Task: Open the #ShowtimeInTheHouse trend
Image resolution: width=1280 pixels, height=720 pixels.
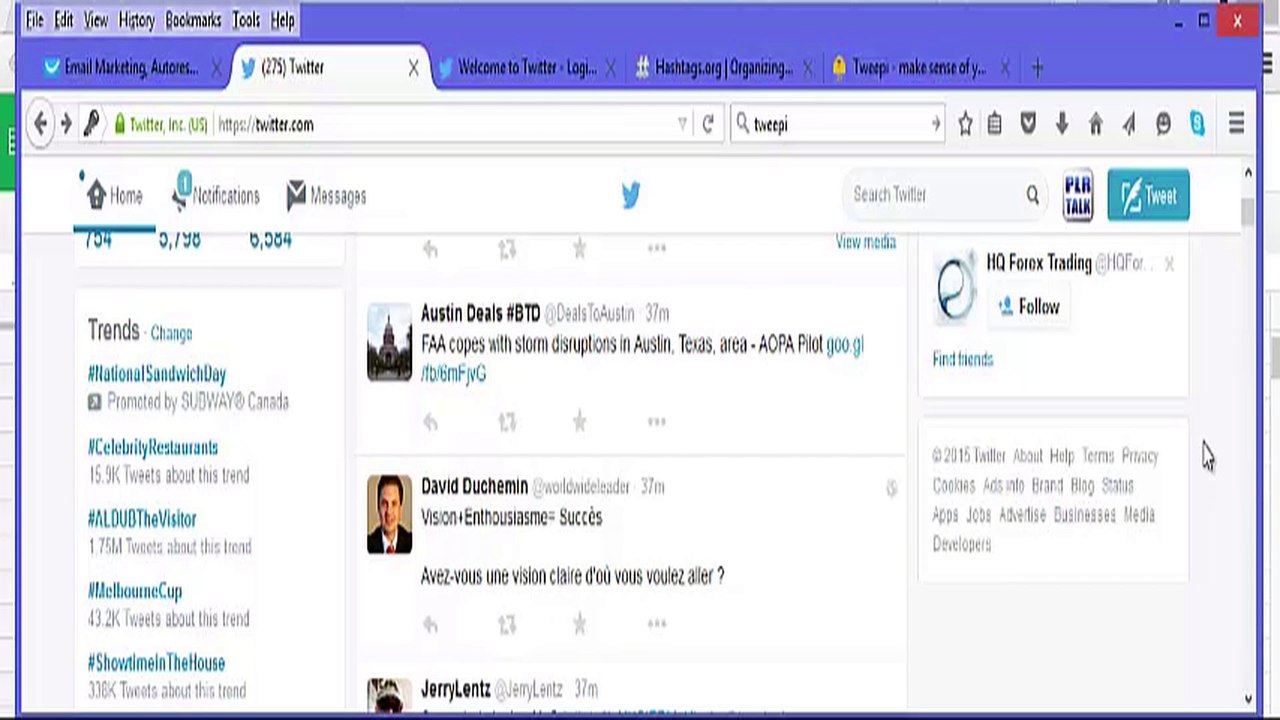Action: click(x=156, y=663)
